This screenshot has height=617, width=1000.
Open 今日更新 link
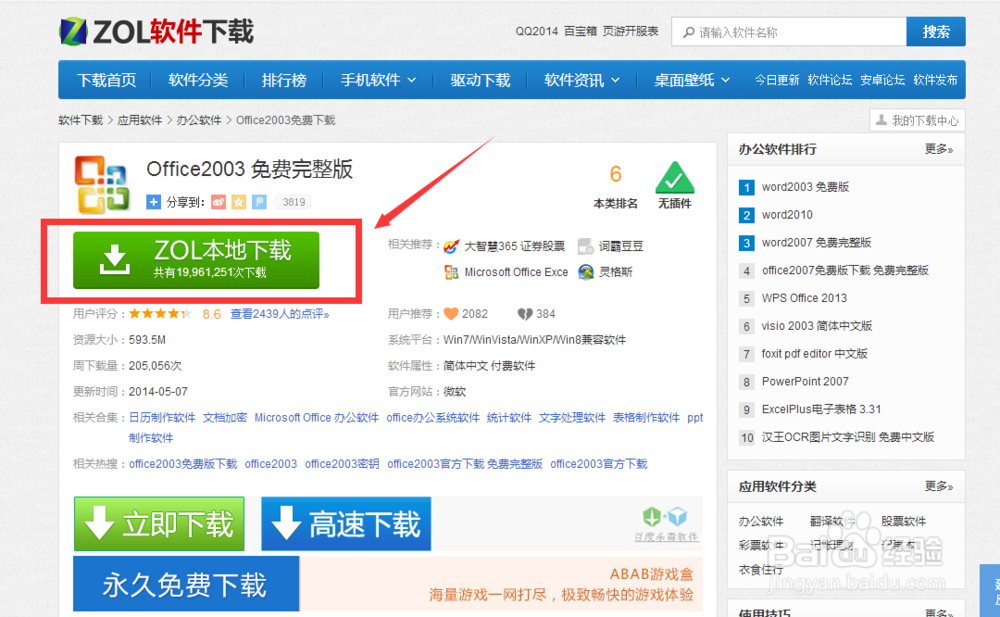777,80
